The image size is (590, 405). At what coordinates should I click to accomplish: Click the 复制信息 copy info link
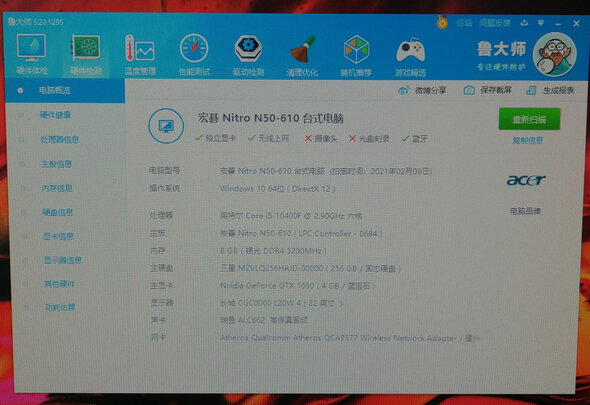pos(528,140)
